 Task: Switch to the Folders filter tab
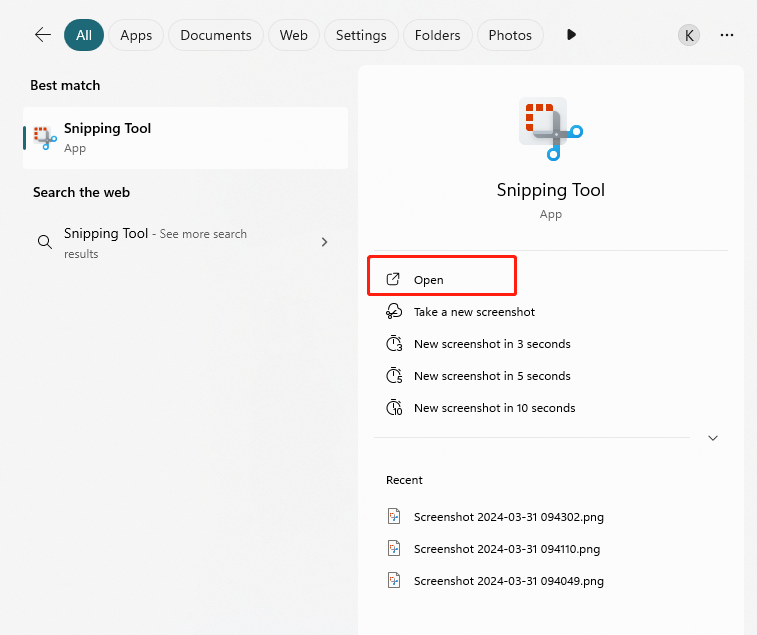437,35
